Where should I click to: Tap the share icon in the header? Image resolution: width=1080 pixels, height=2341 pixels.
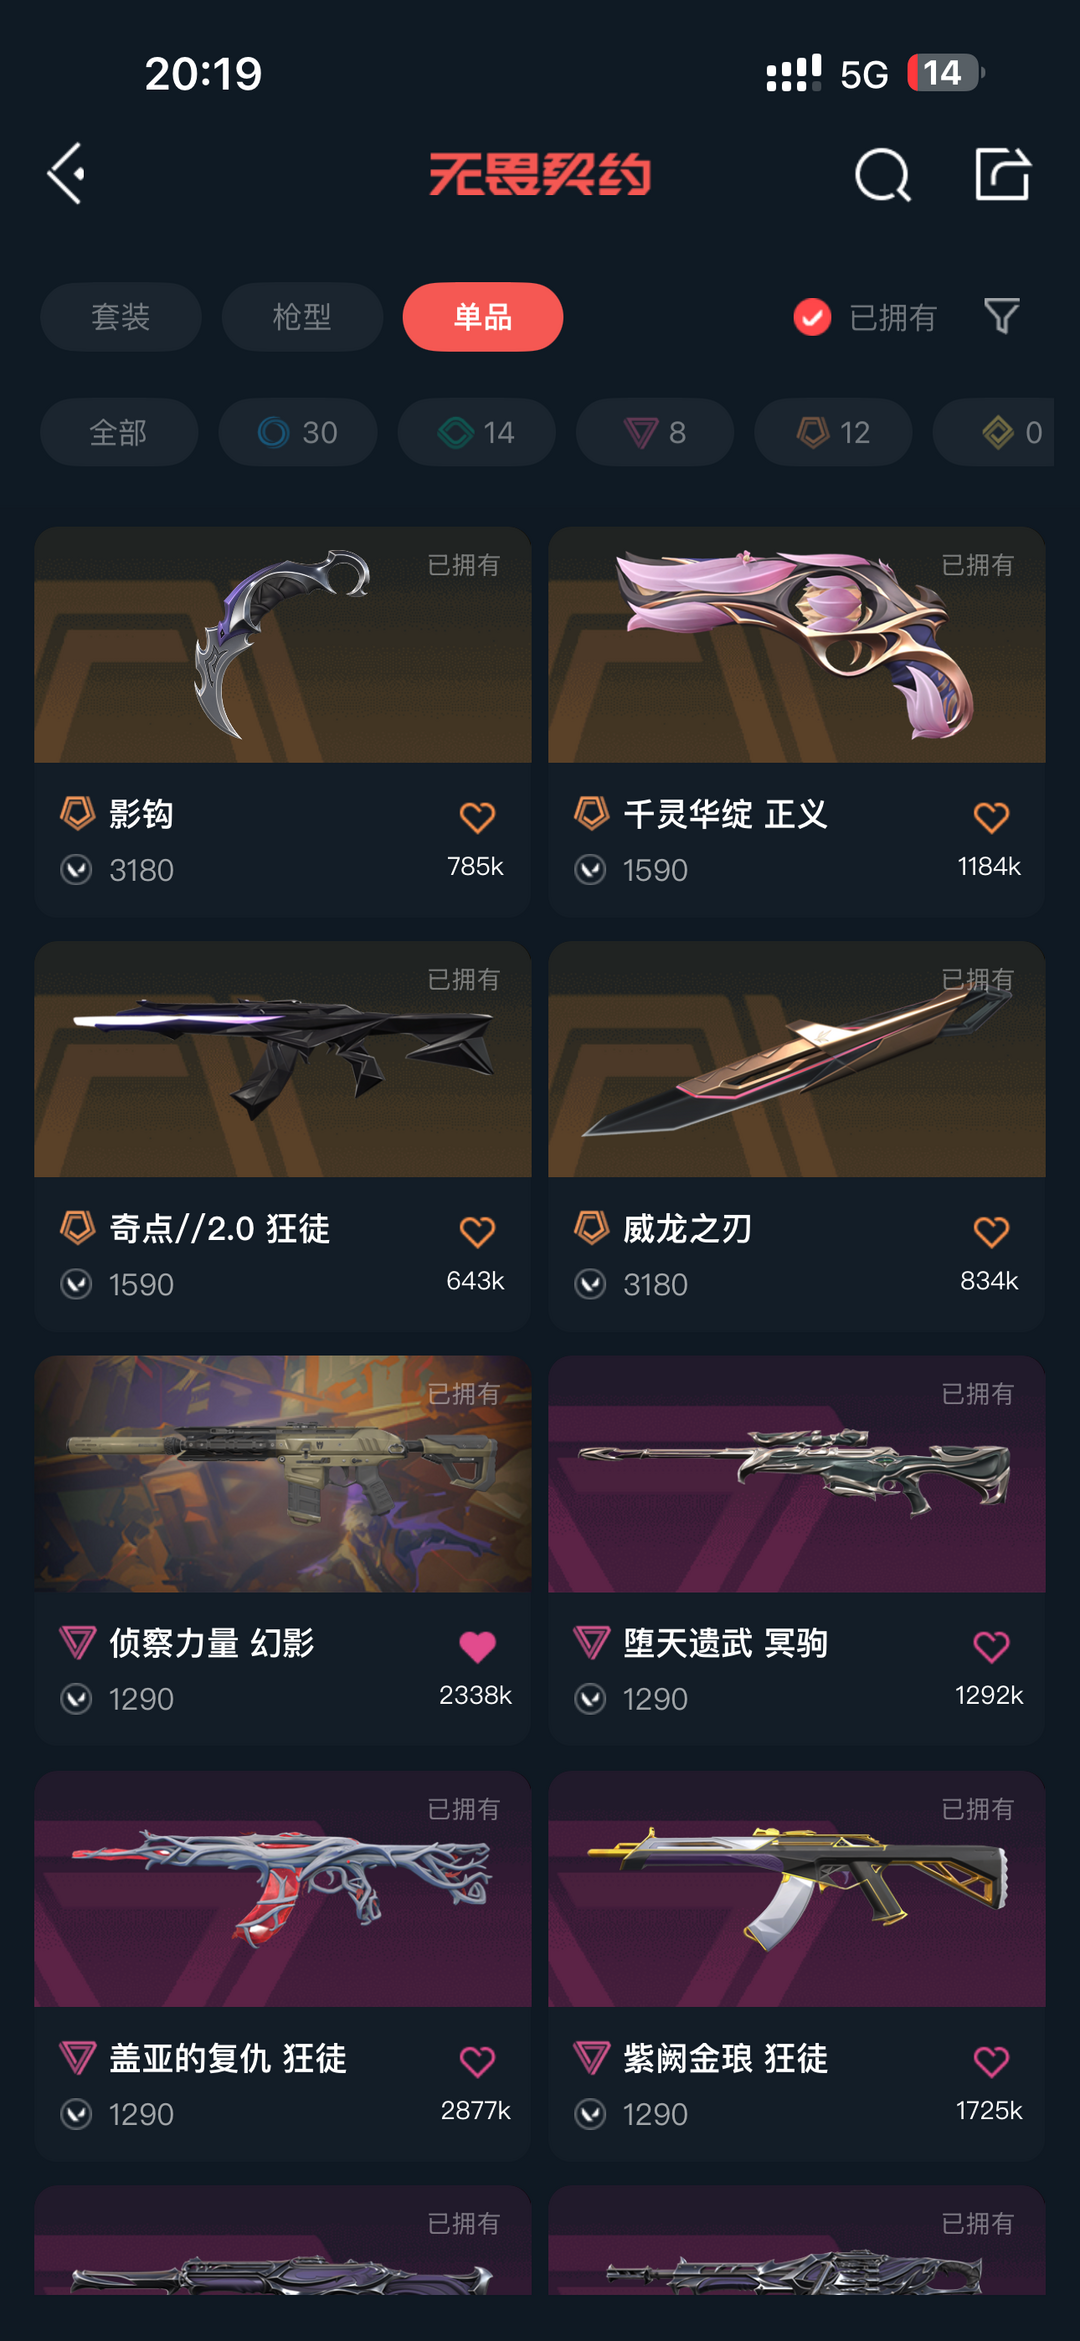(1002, 174)
